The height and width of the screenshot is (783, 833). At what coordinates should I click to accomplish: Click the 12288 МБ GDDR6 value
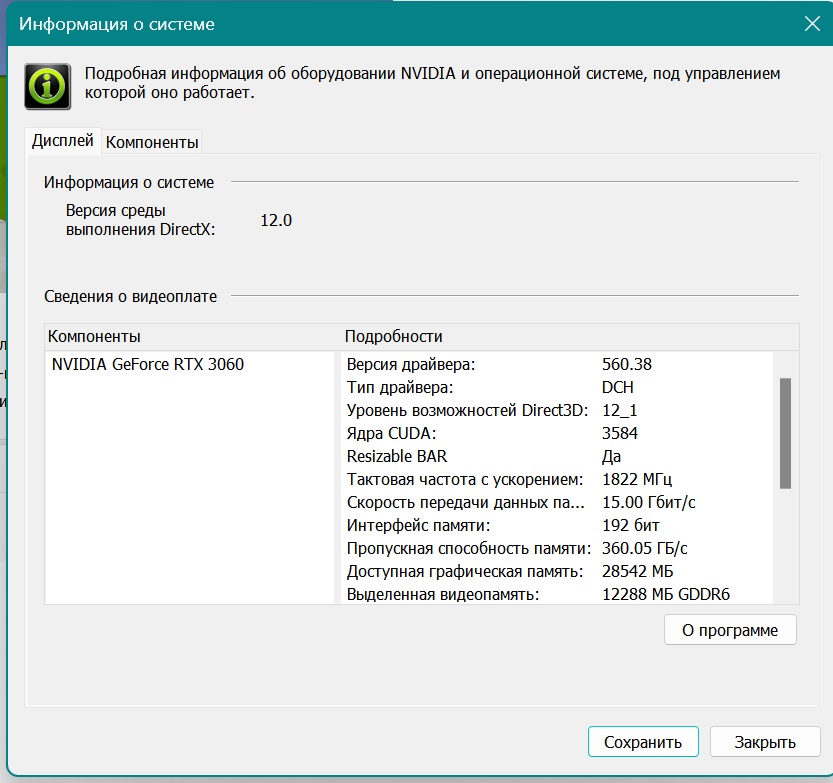tap(666, 594)
